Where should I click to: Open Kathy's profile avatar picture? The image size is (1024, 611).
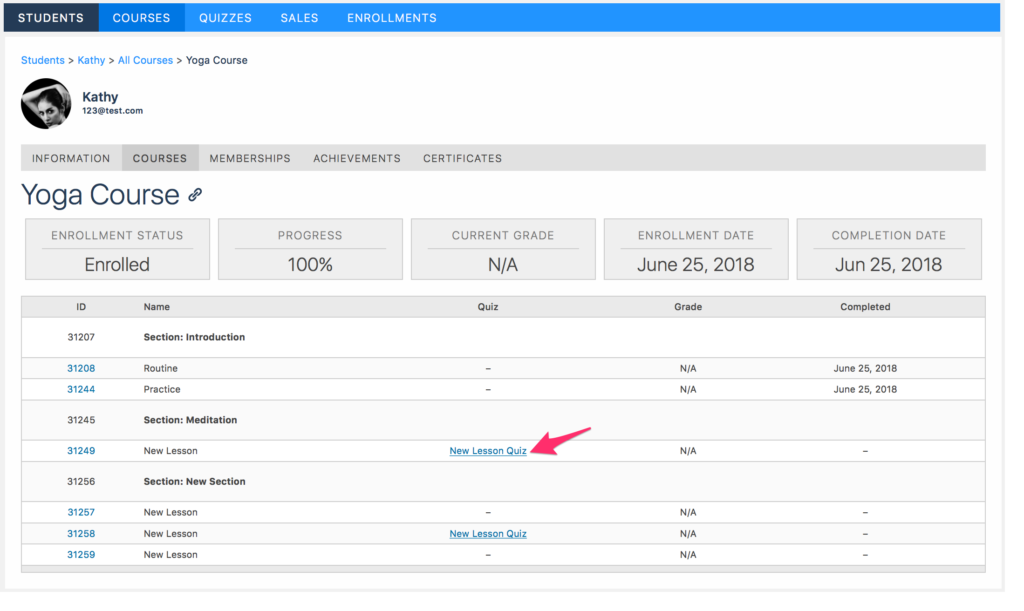pos(46,104)
